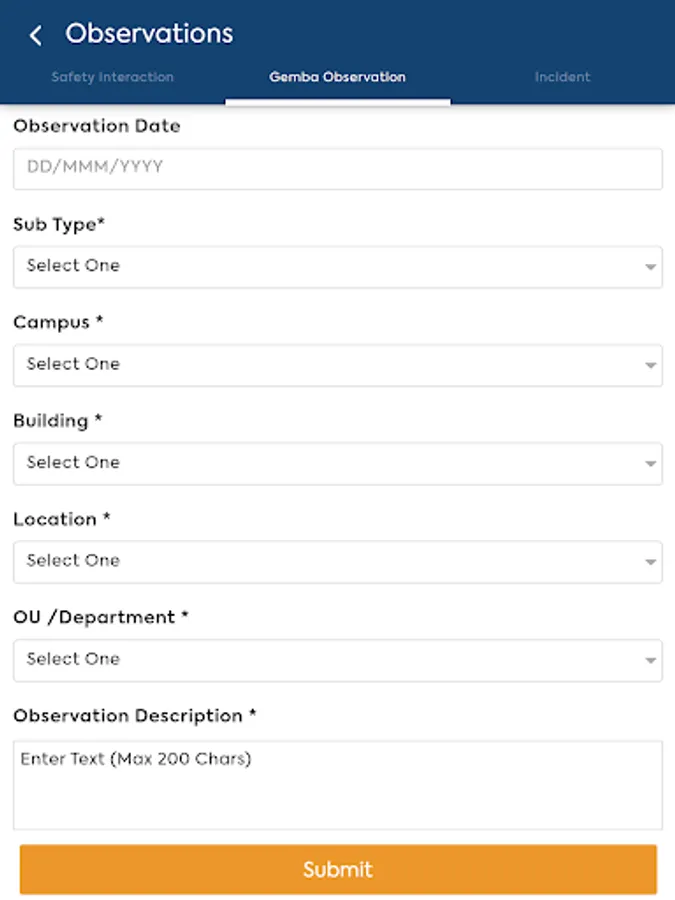
Task: Open the OU /Department dropdown
Action: 337,660
